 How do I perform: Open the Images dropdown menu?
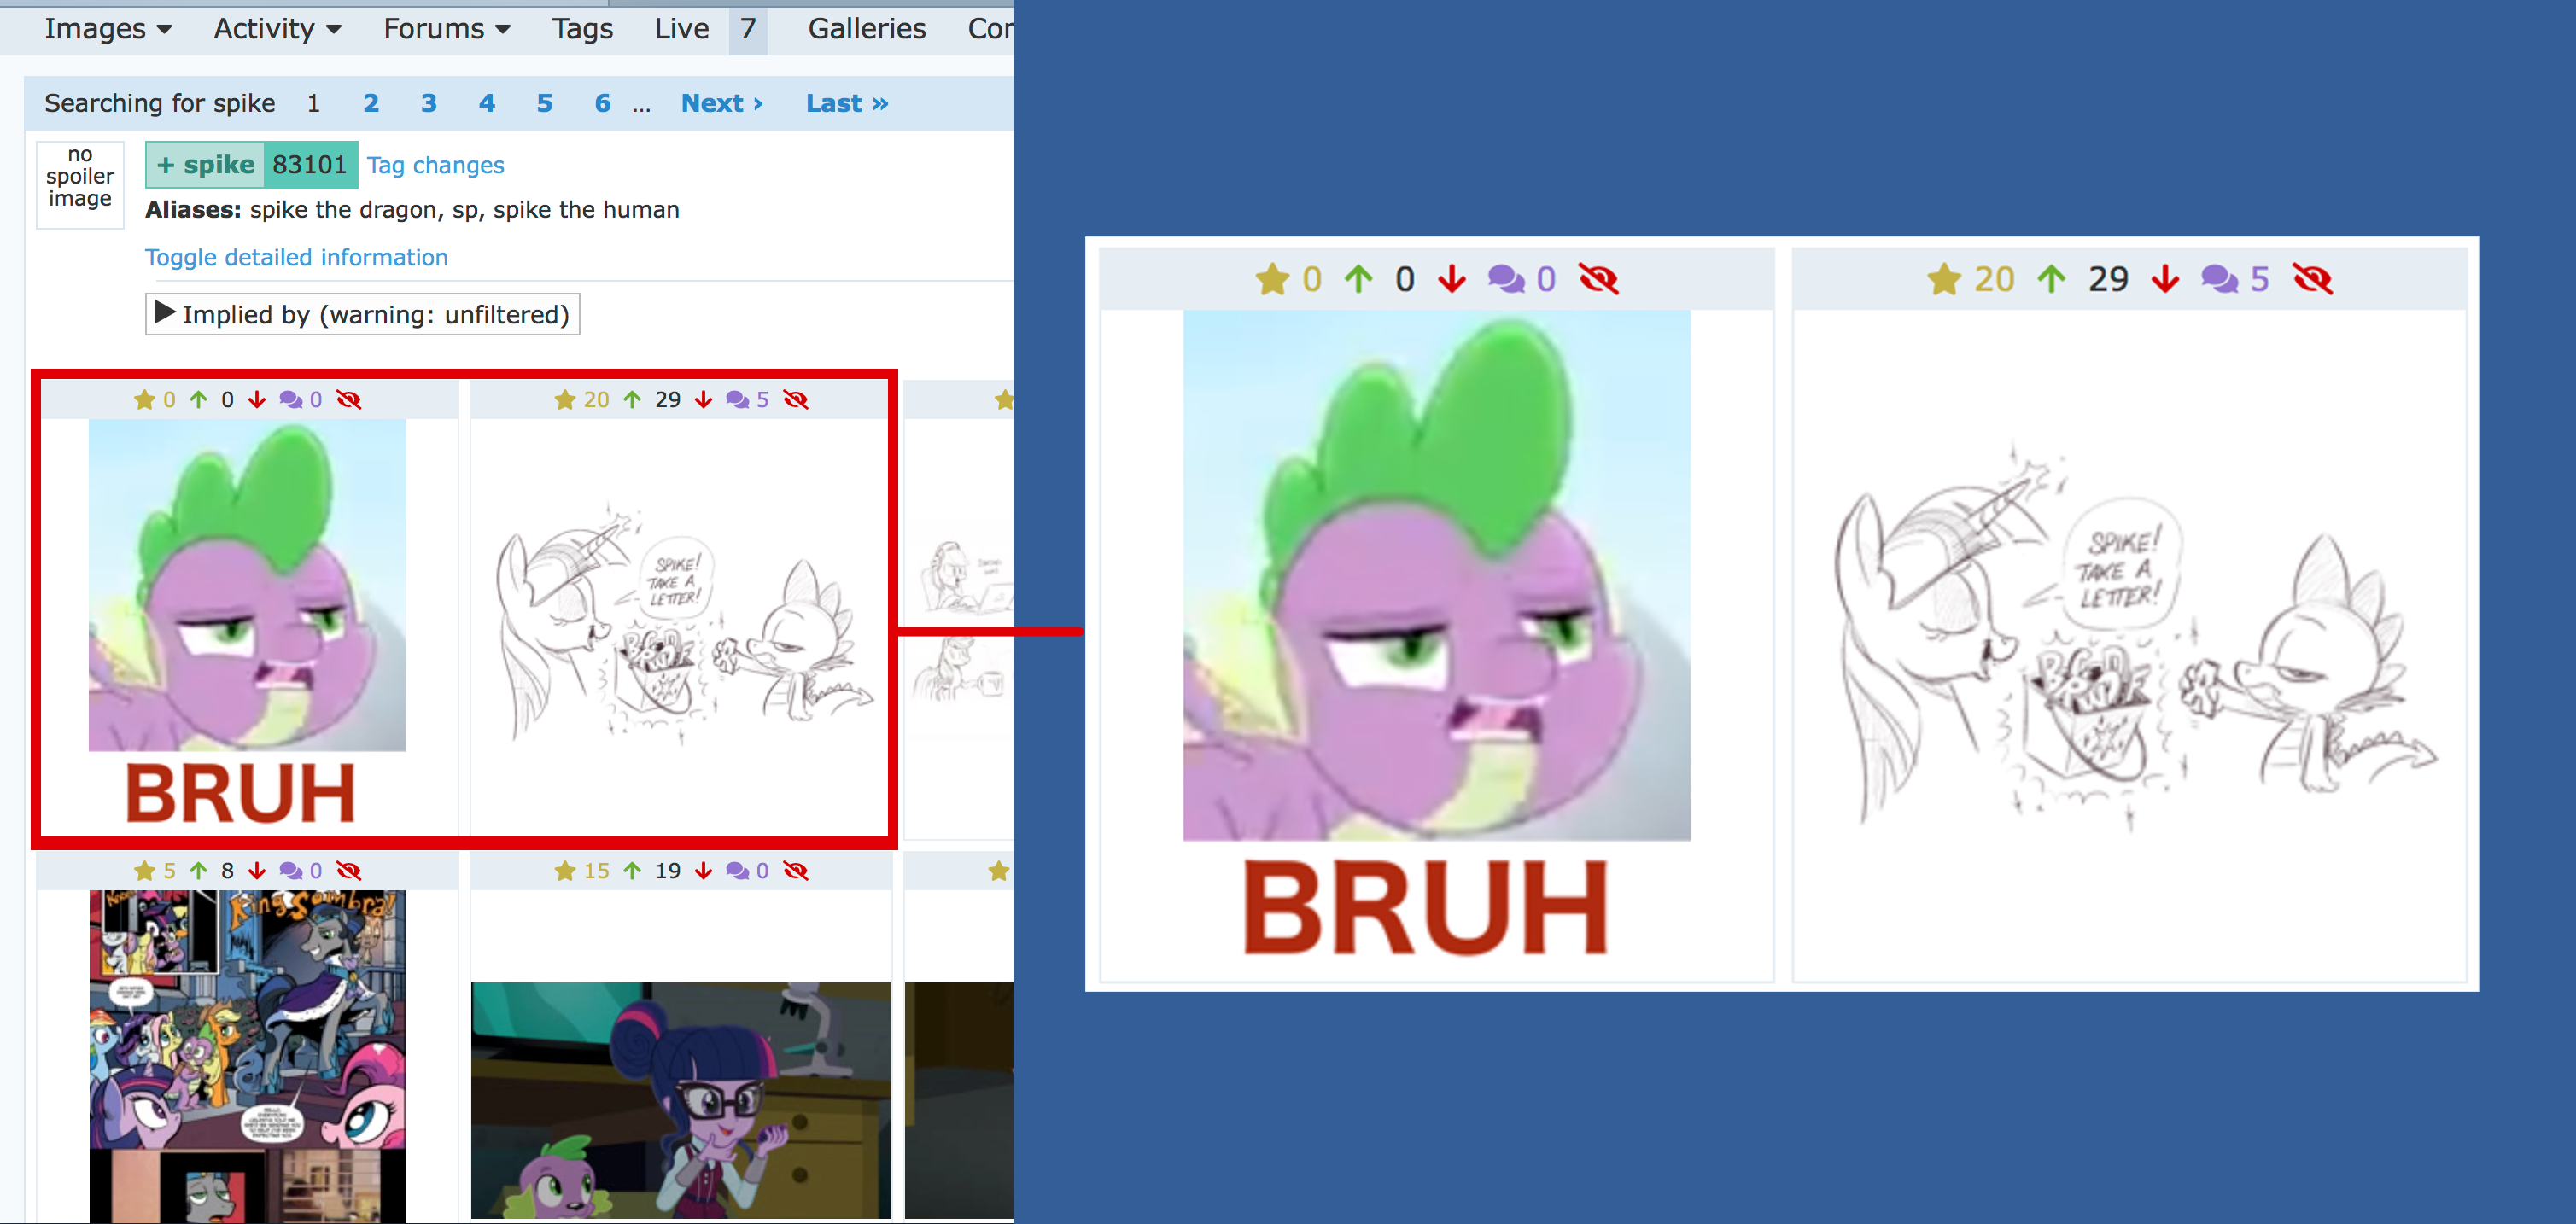pos(107,29)
